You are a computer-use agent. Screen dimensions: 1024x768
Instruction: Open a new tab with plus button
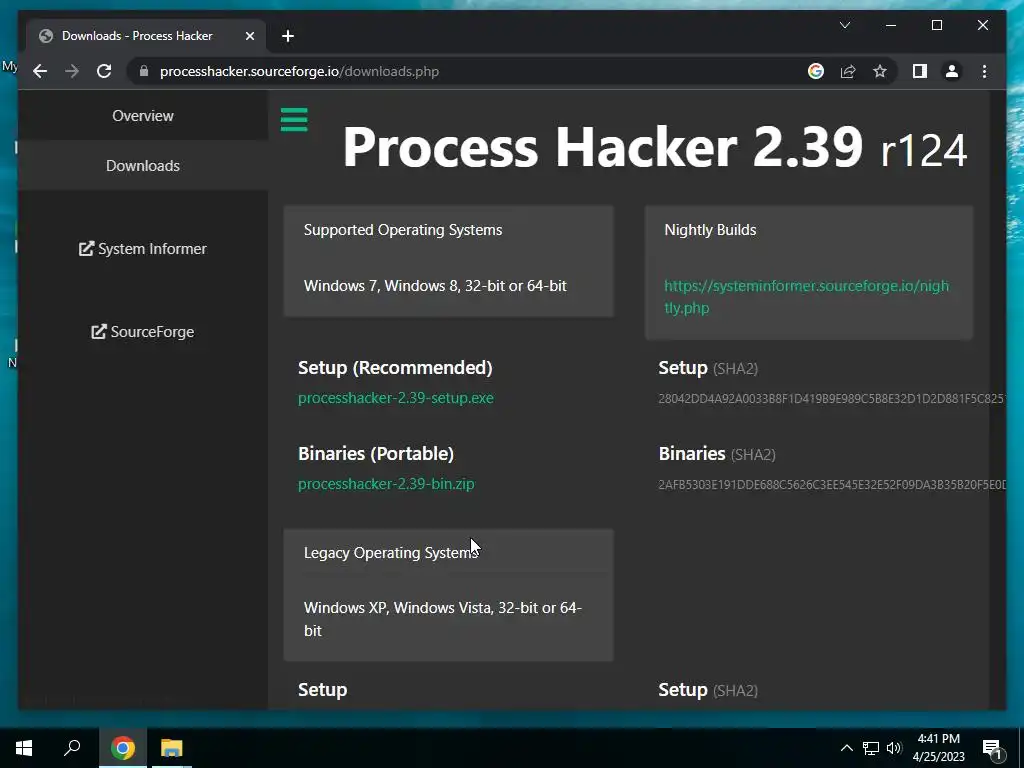coord(288,36)
